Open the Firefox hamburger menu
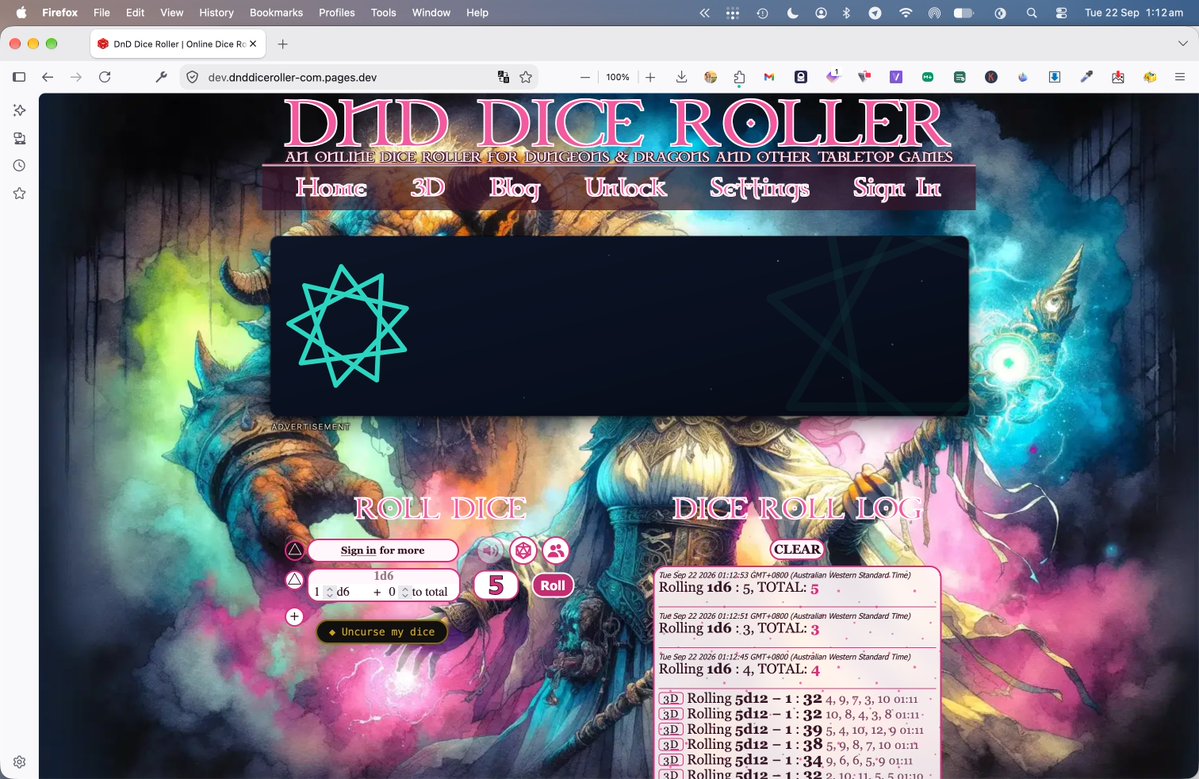 point(1180,77)
